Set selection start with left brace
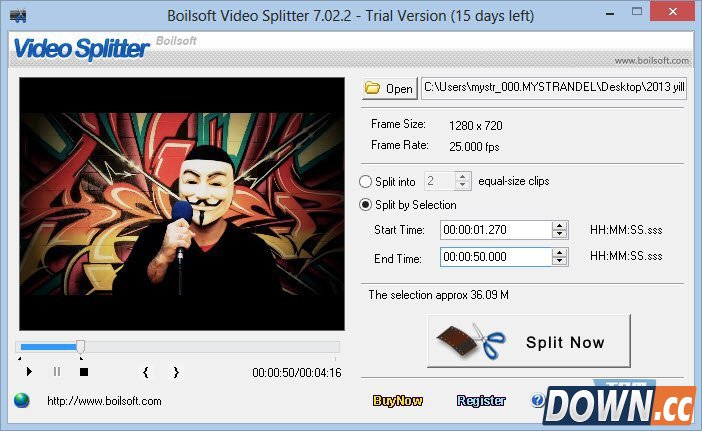 (x=146, y=372)
